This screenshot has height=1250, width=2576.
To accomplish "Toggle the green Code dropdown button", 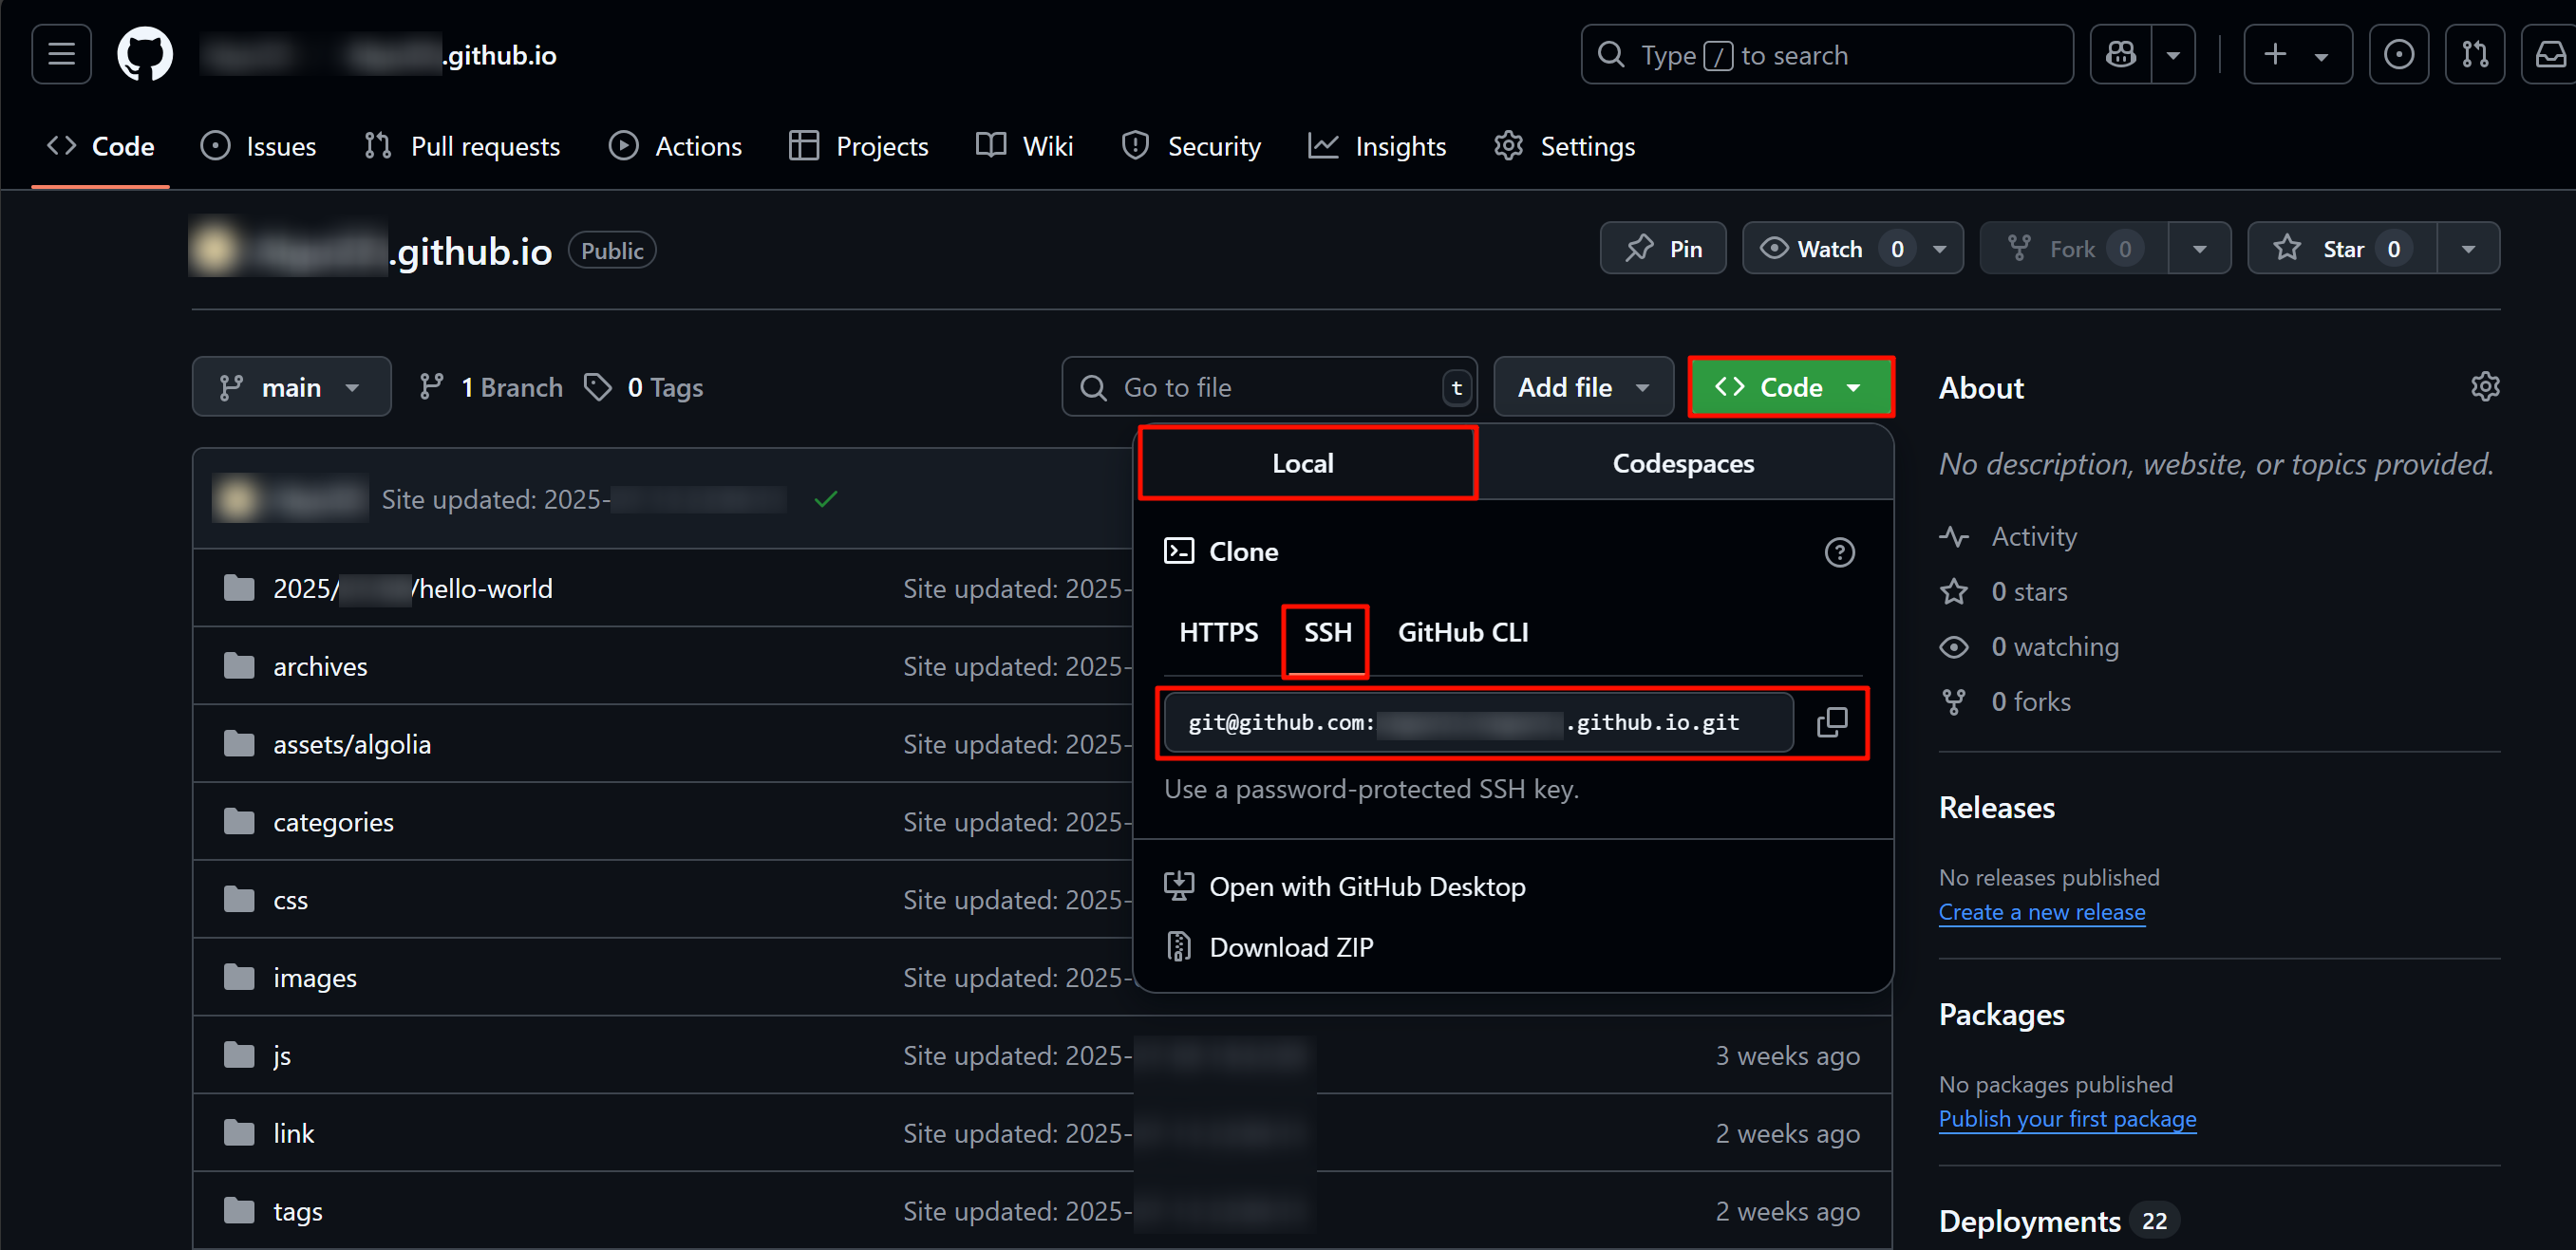I will 1790,387.
